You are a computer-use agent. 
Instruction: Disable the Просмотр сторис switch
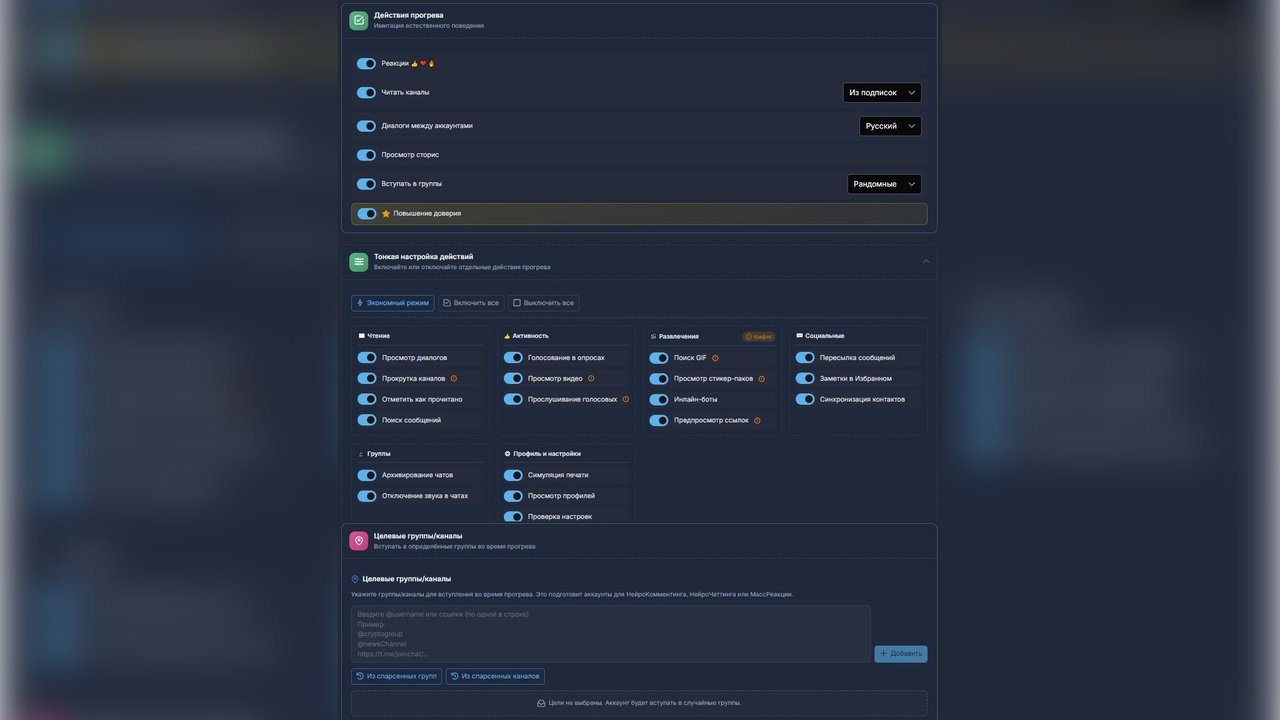366,155
